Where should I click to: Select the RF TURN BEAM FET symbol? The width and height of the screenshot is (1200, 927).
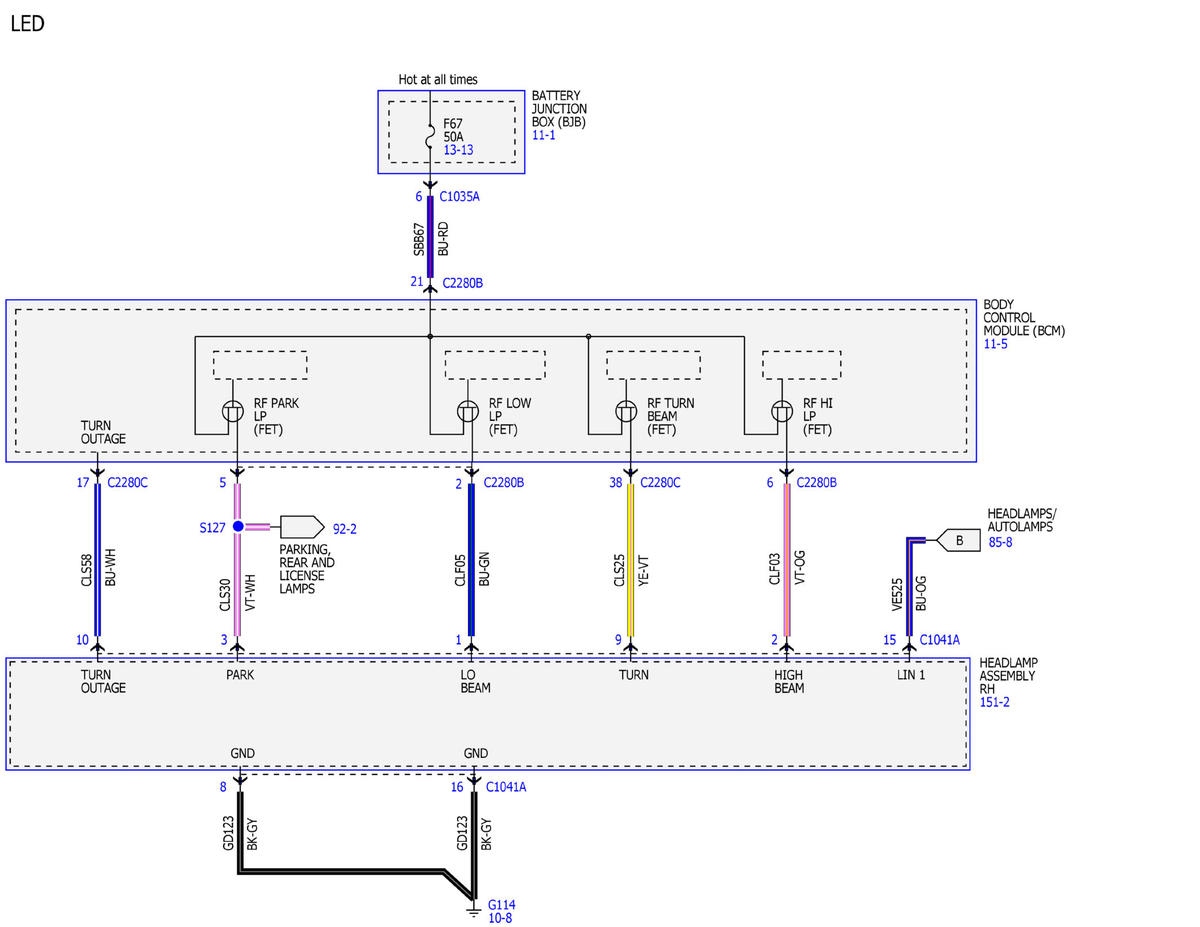626,411
